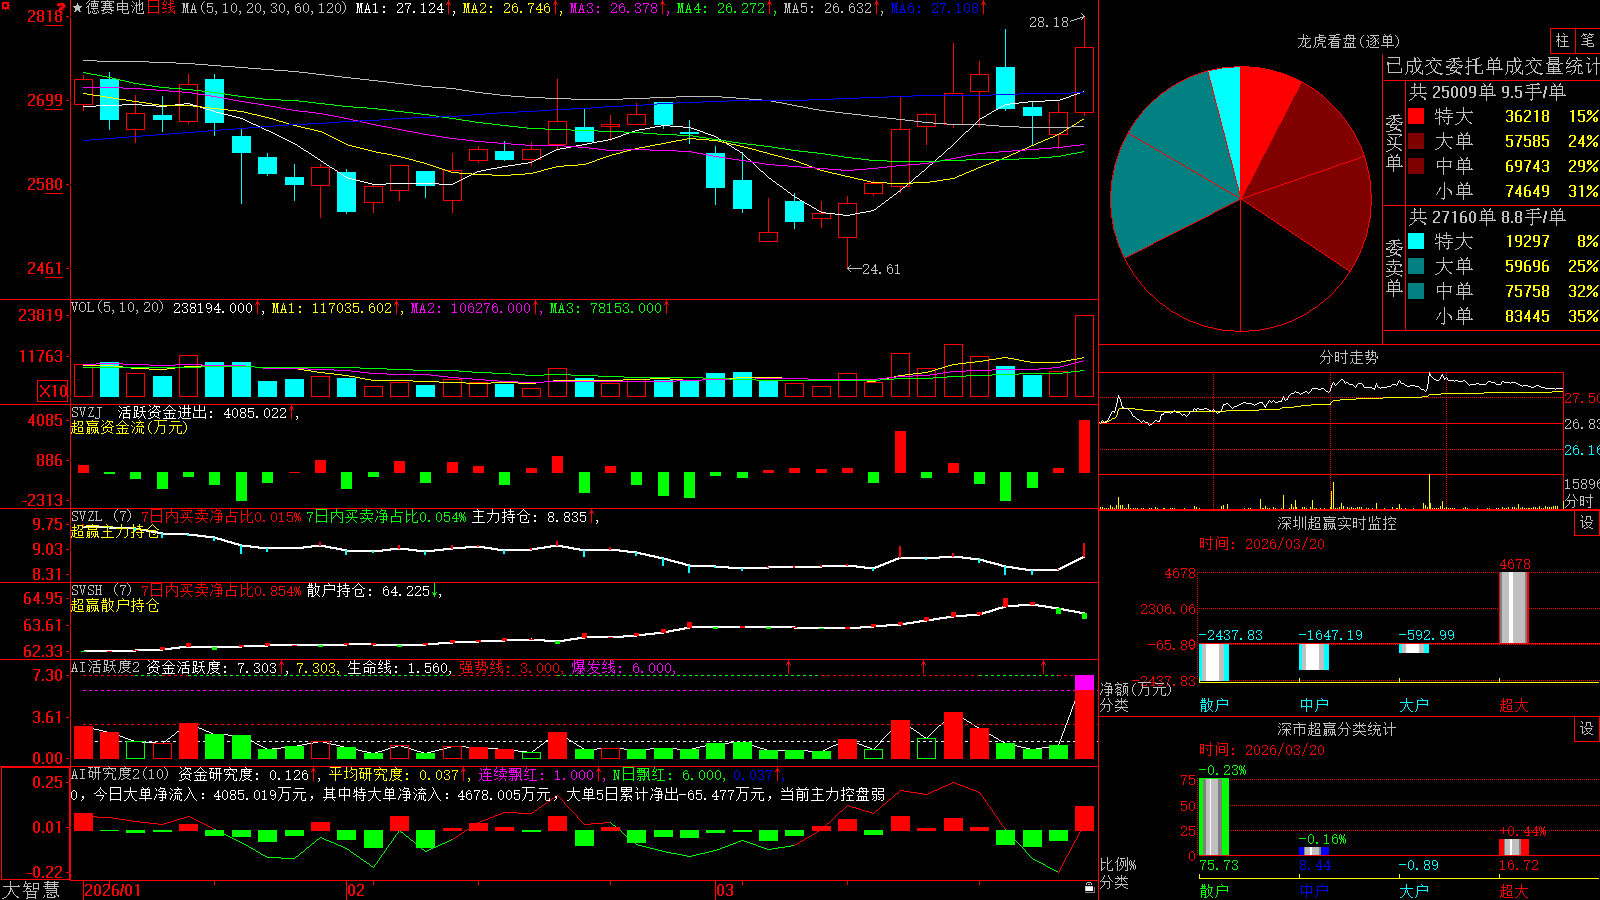Click the 龙虎看盘(逐单) panel title

[x=1348, y=41]
